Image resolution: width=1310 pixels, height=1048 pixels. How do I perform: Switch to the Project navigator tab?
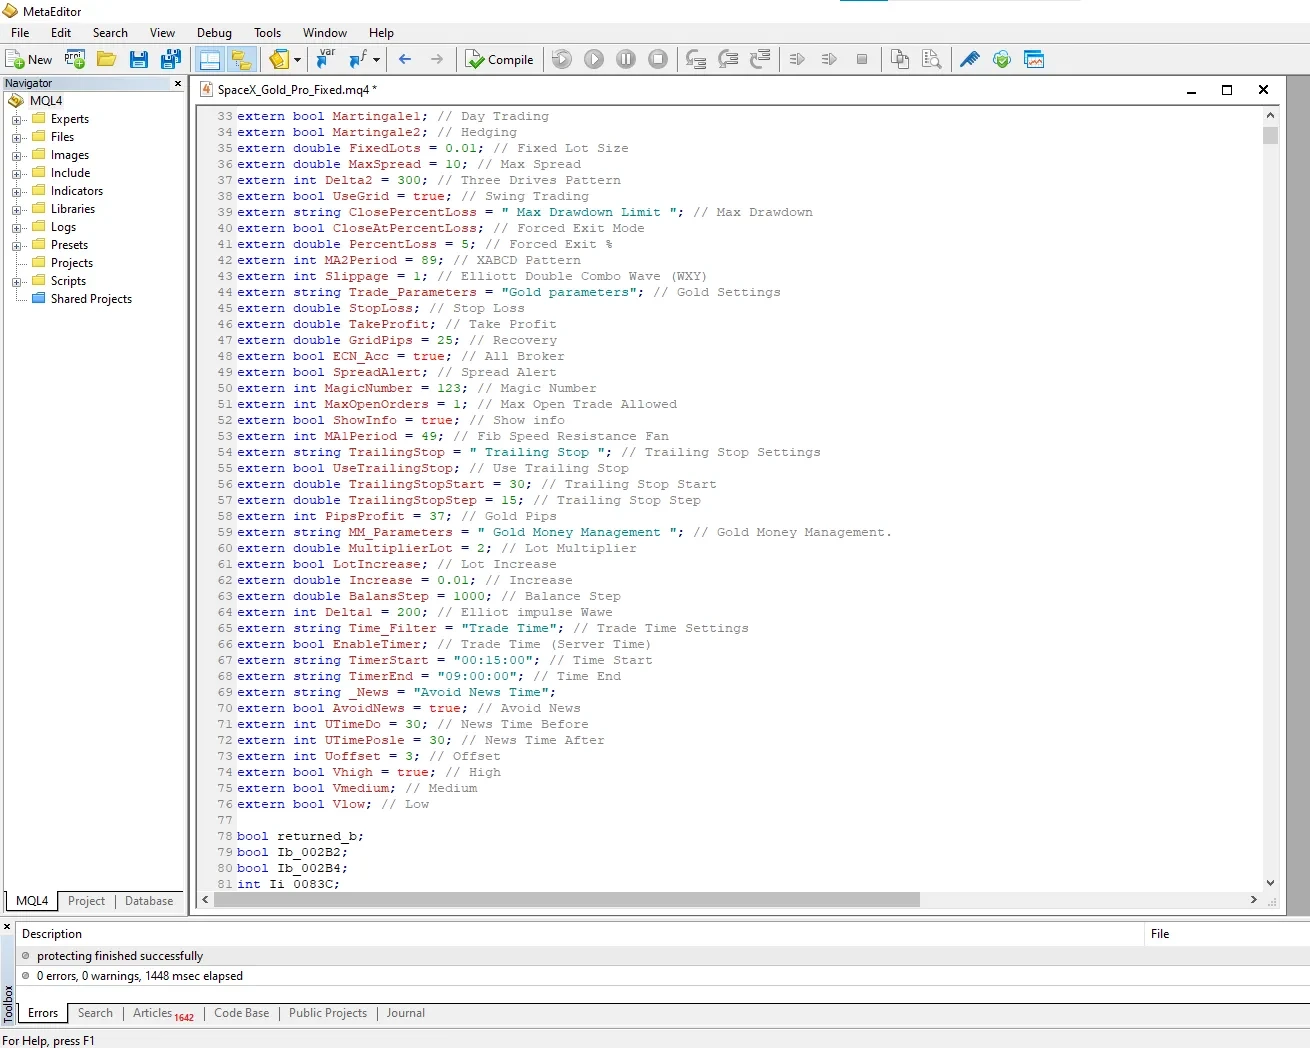point(86,901)
